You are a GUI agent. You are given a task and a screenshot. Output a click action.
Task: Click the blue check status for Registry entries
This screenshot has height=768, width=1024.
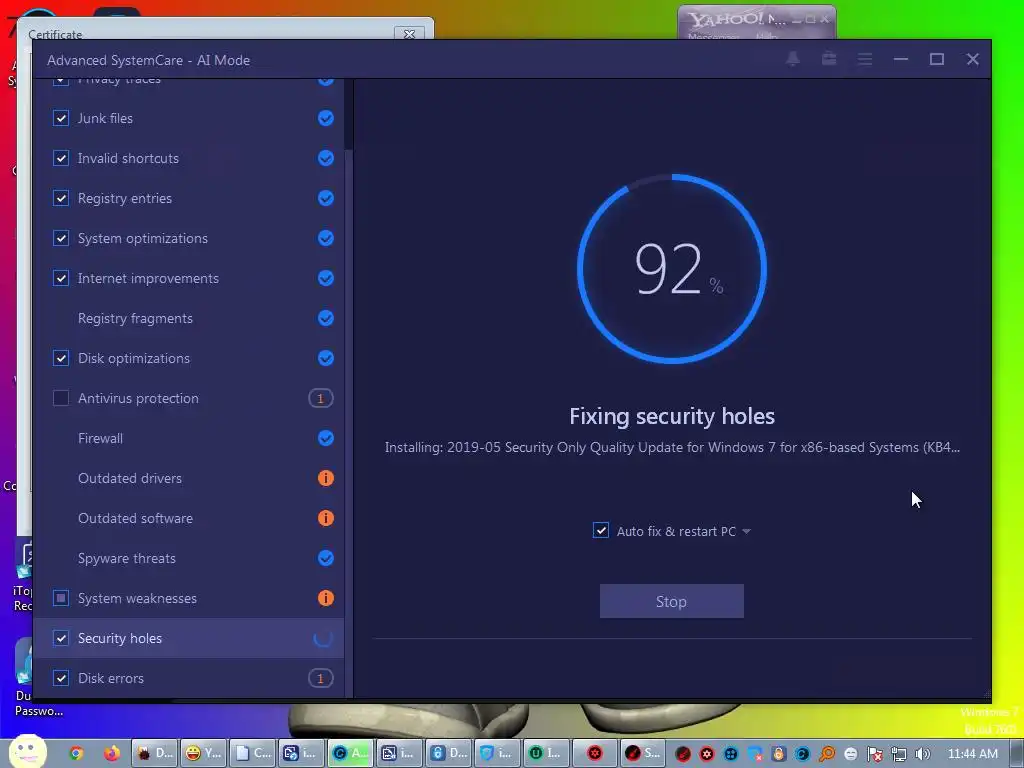(325, 198)
